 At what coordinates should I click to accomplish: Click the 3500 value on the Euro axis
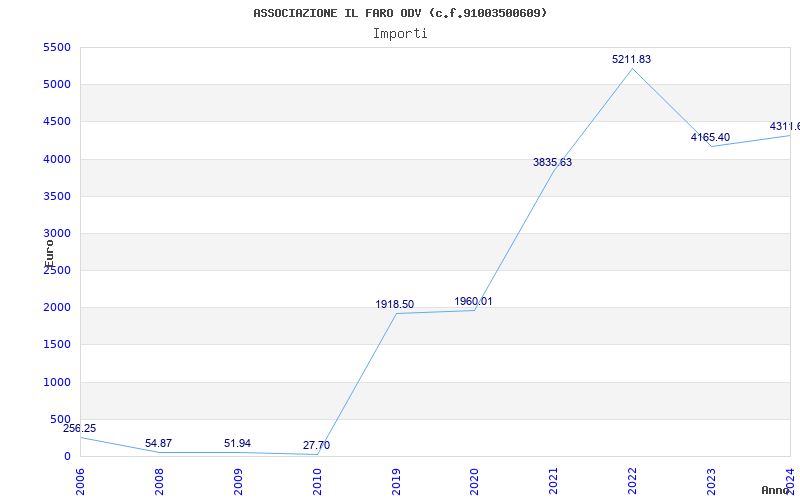(57, 196)
